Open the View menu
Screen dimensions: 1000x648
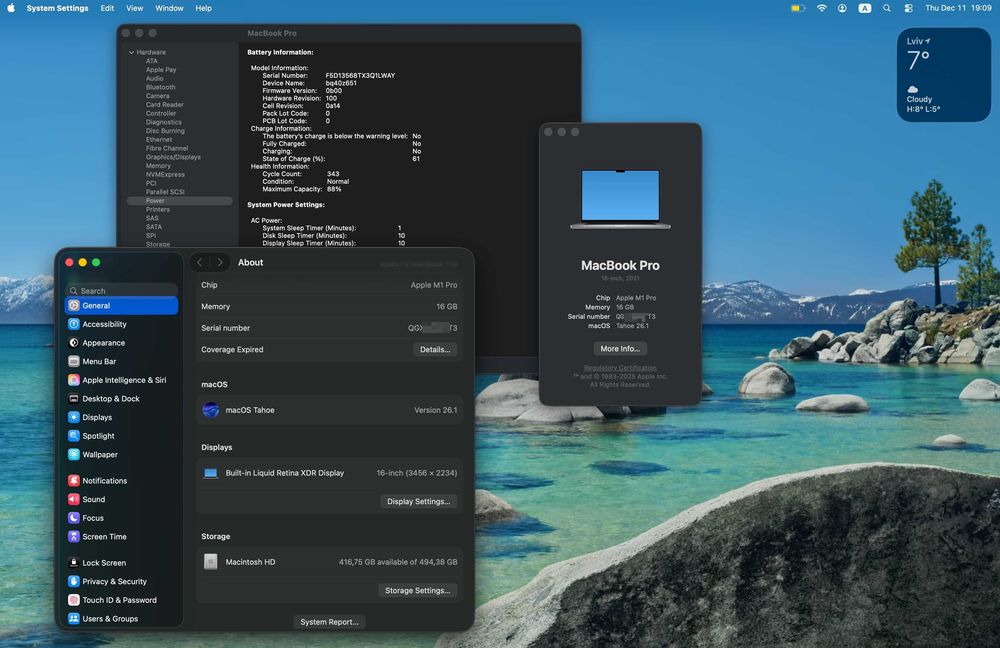pyautogui.click(x=135, y=8)
